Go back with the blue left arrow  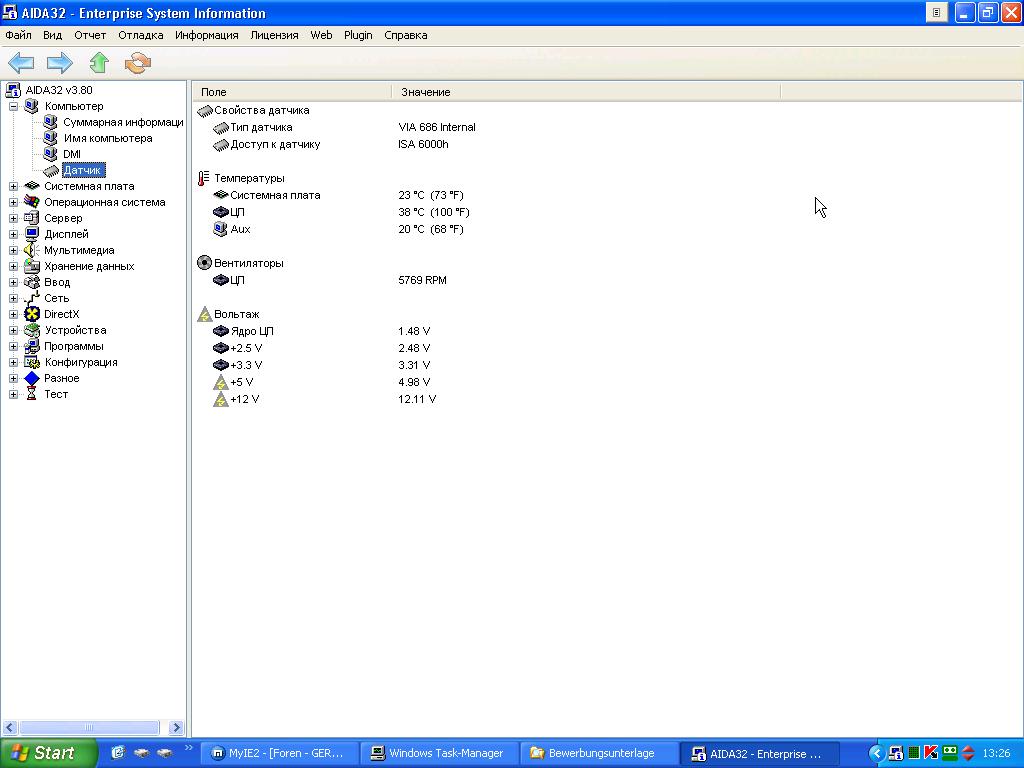coord(21,63)
